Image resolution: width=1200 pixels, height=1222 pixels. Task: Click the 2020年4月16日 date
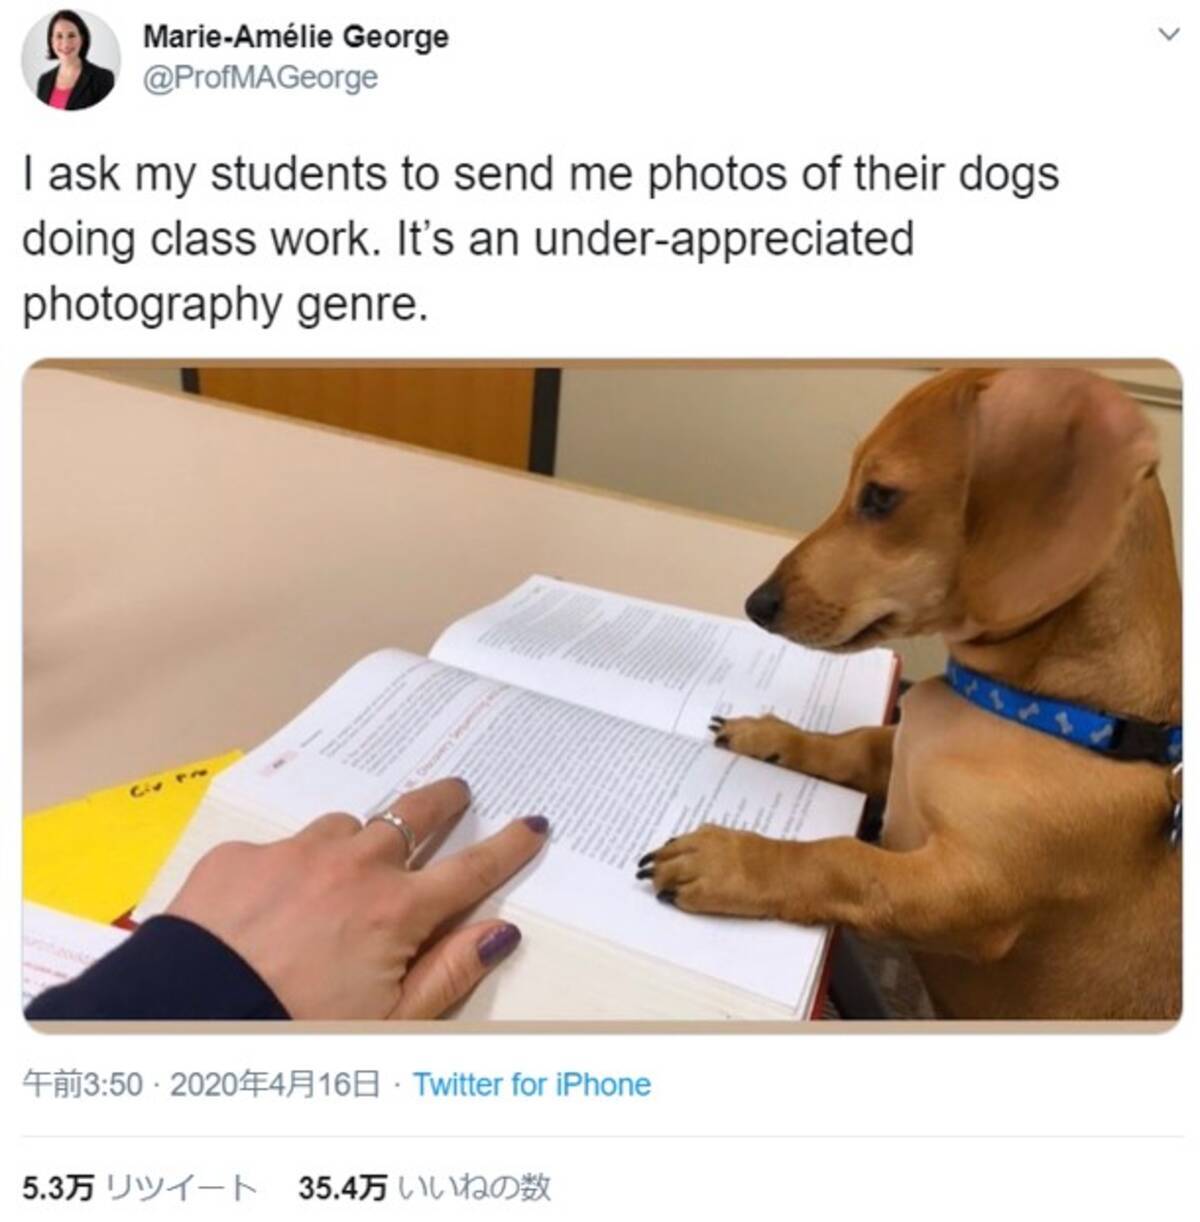tap(274, 1084)
